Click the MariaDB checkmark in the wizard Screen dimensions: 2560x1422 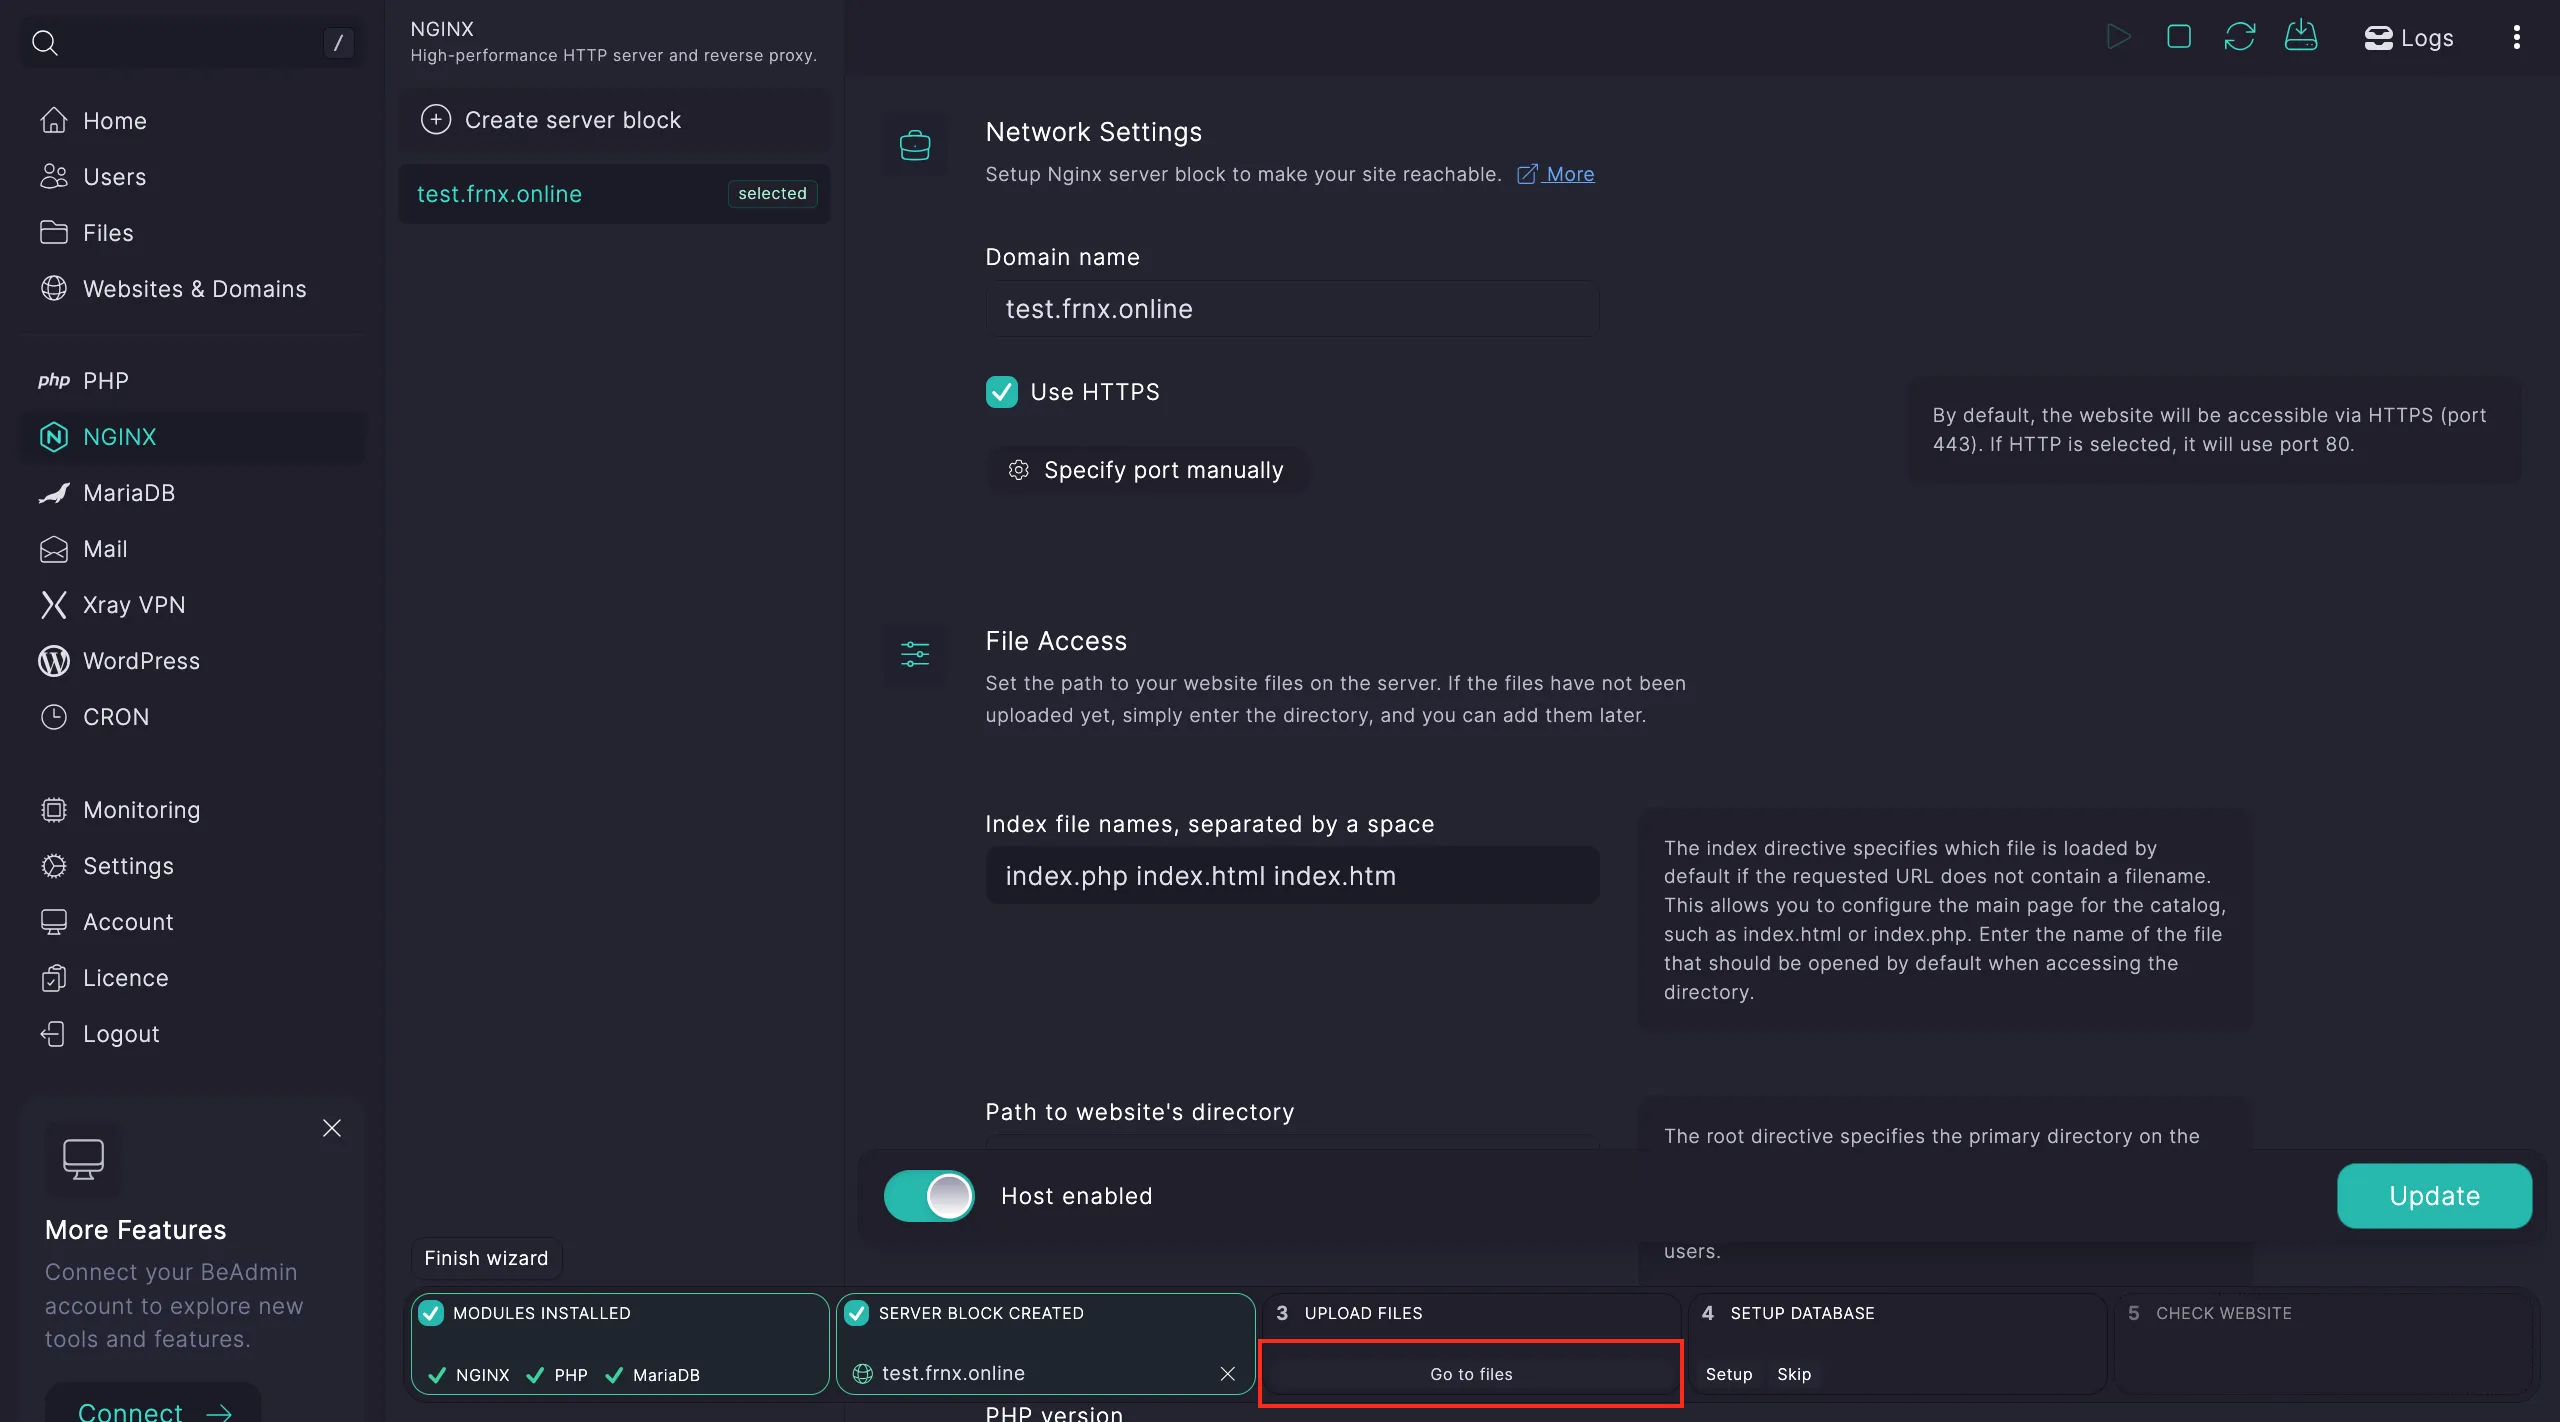[614, 1375]
